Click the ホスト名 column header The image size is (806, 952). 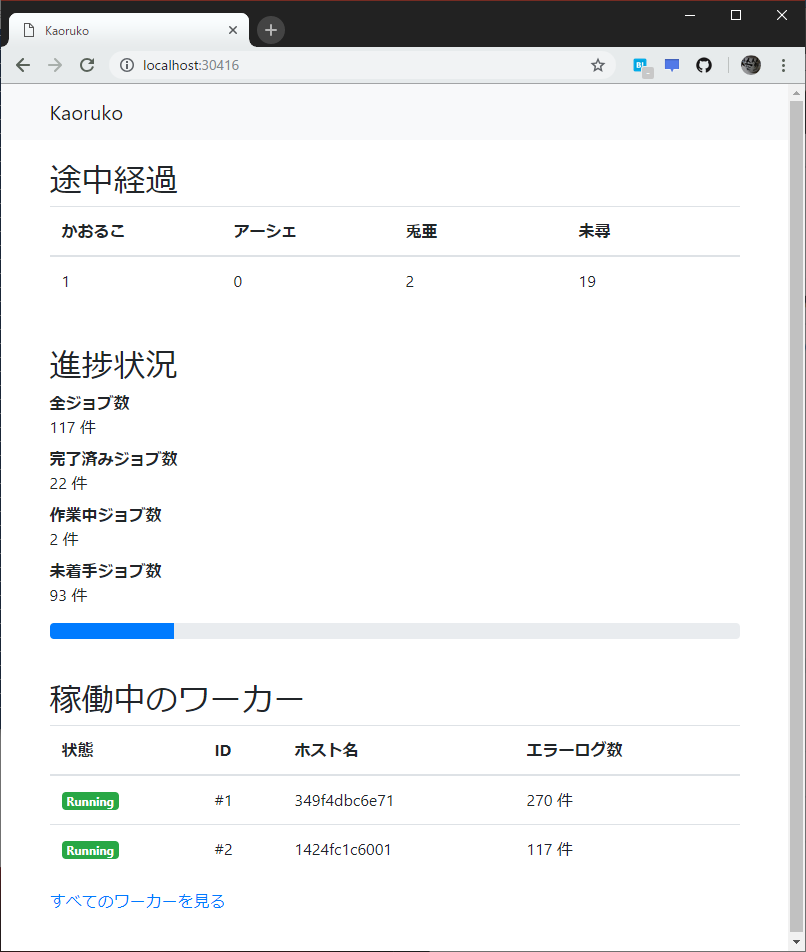(327, 750)
